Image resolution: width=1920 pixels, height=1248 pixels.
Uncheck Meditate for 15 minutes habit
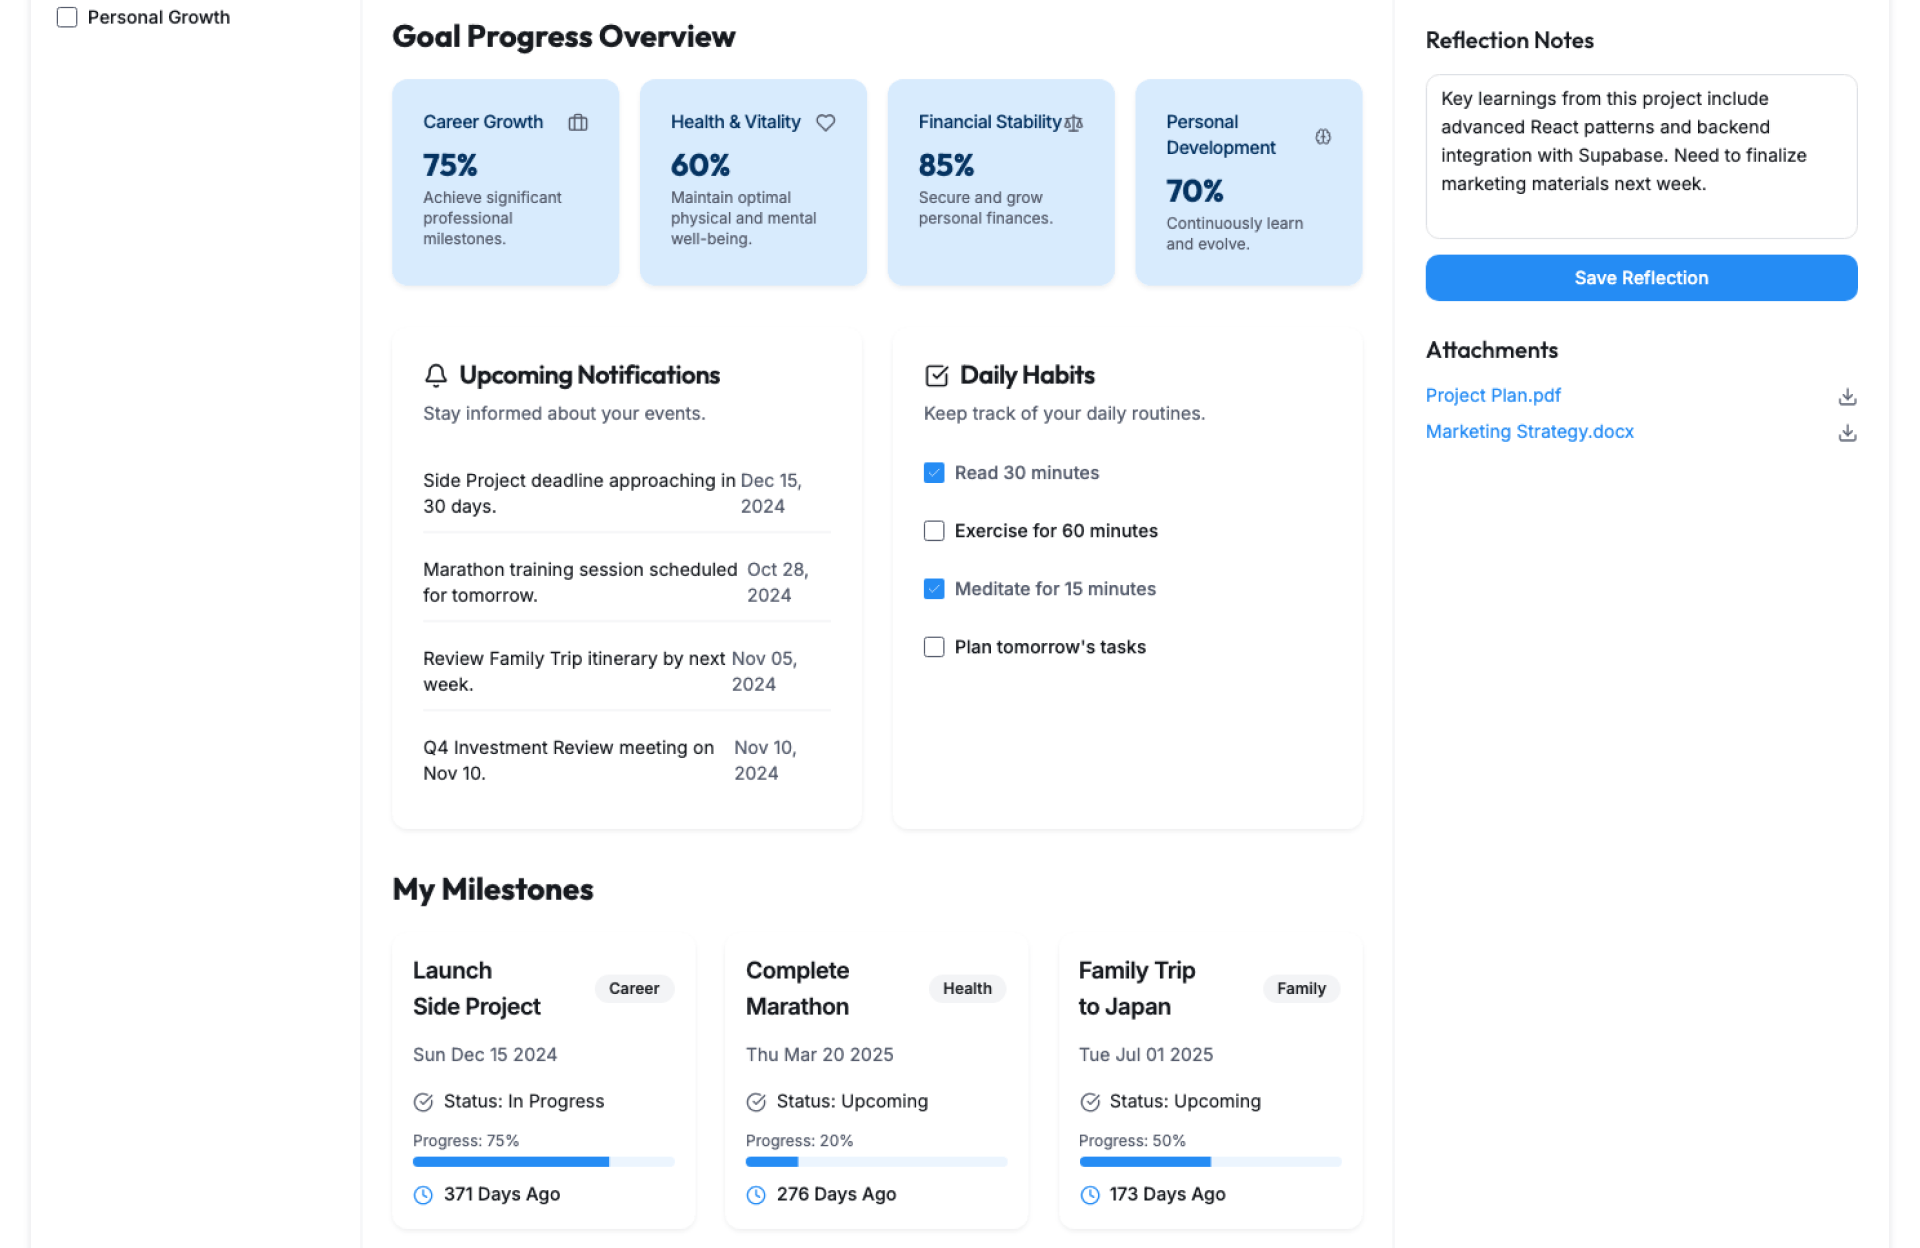(x=934, y=589)
